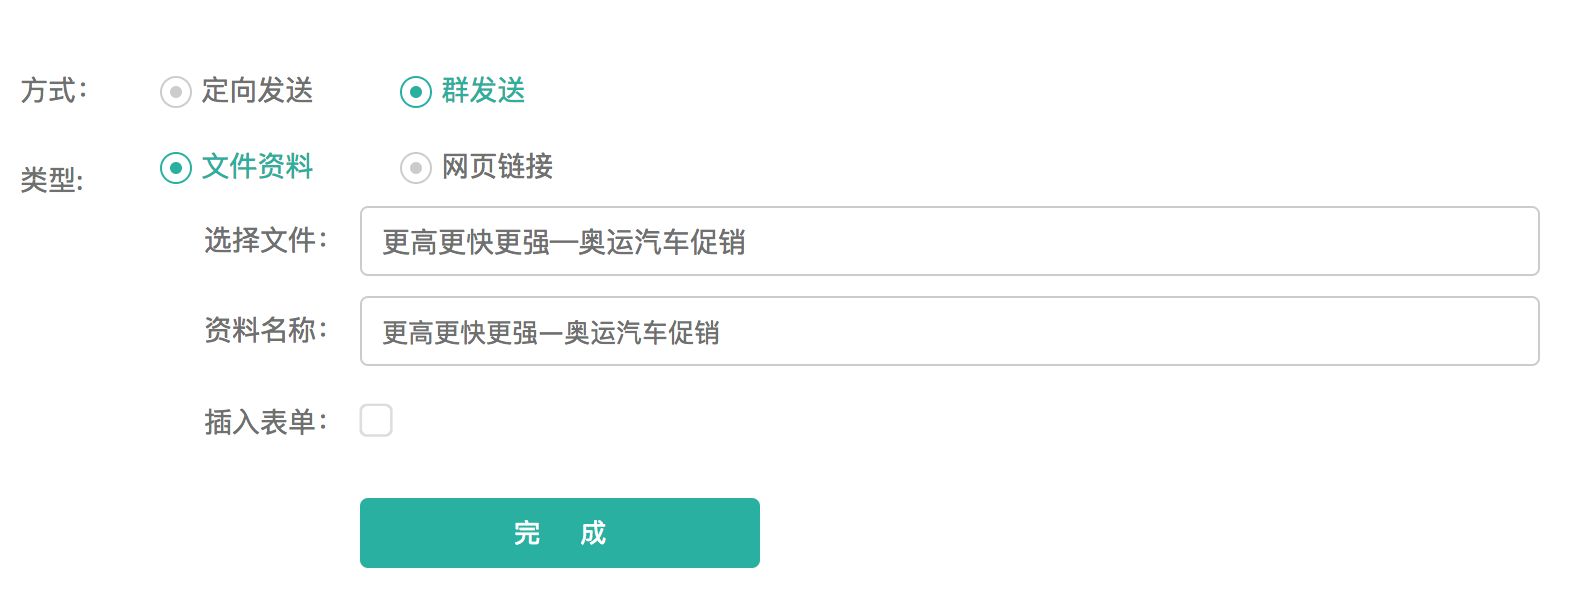Click the name text inside 资料名称 box
Image resolution: width=1574 pixels, height=608 pixels.
(x=551, y=332)
